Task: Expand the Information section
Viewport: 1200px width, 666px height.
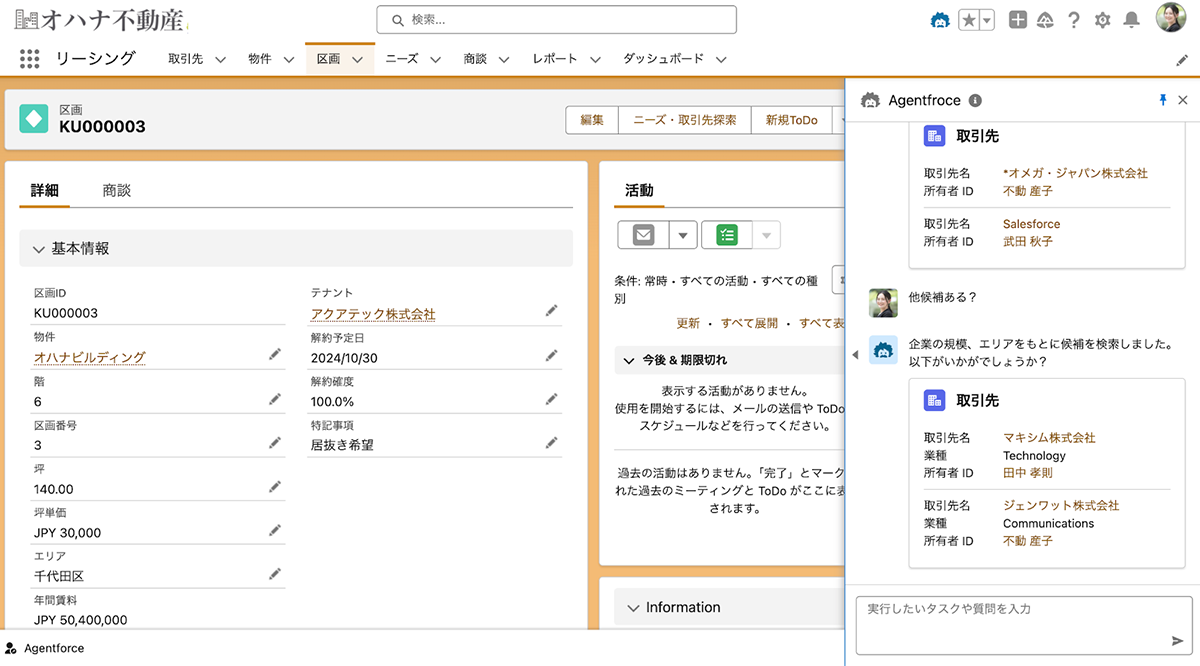Action: pyautogui.click(x=632, y=607)
